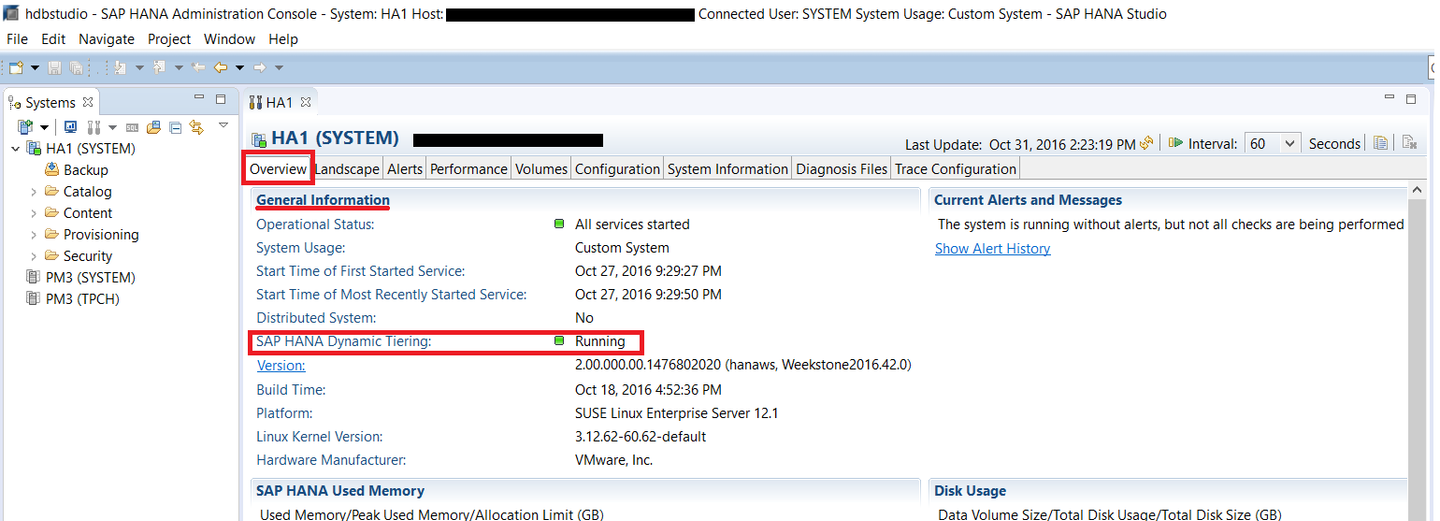Click the copy pages icon beside Seconds
1440x521 pixels.
[x=1380, y=143]
